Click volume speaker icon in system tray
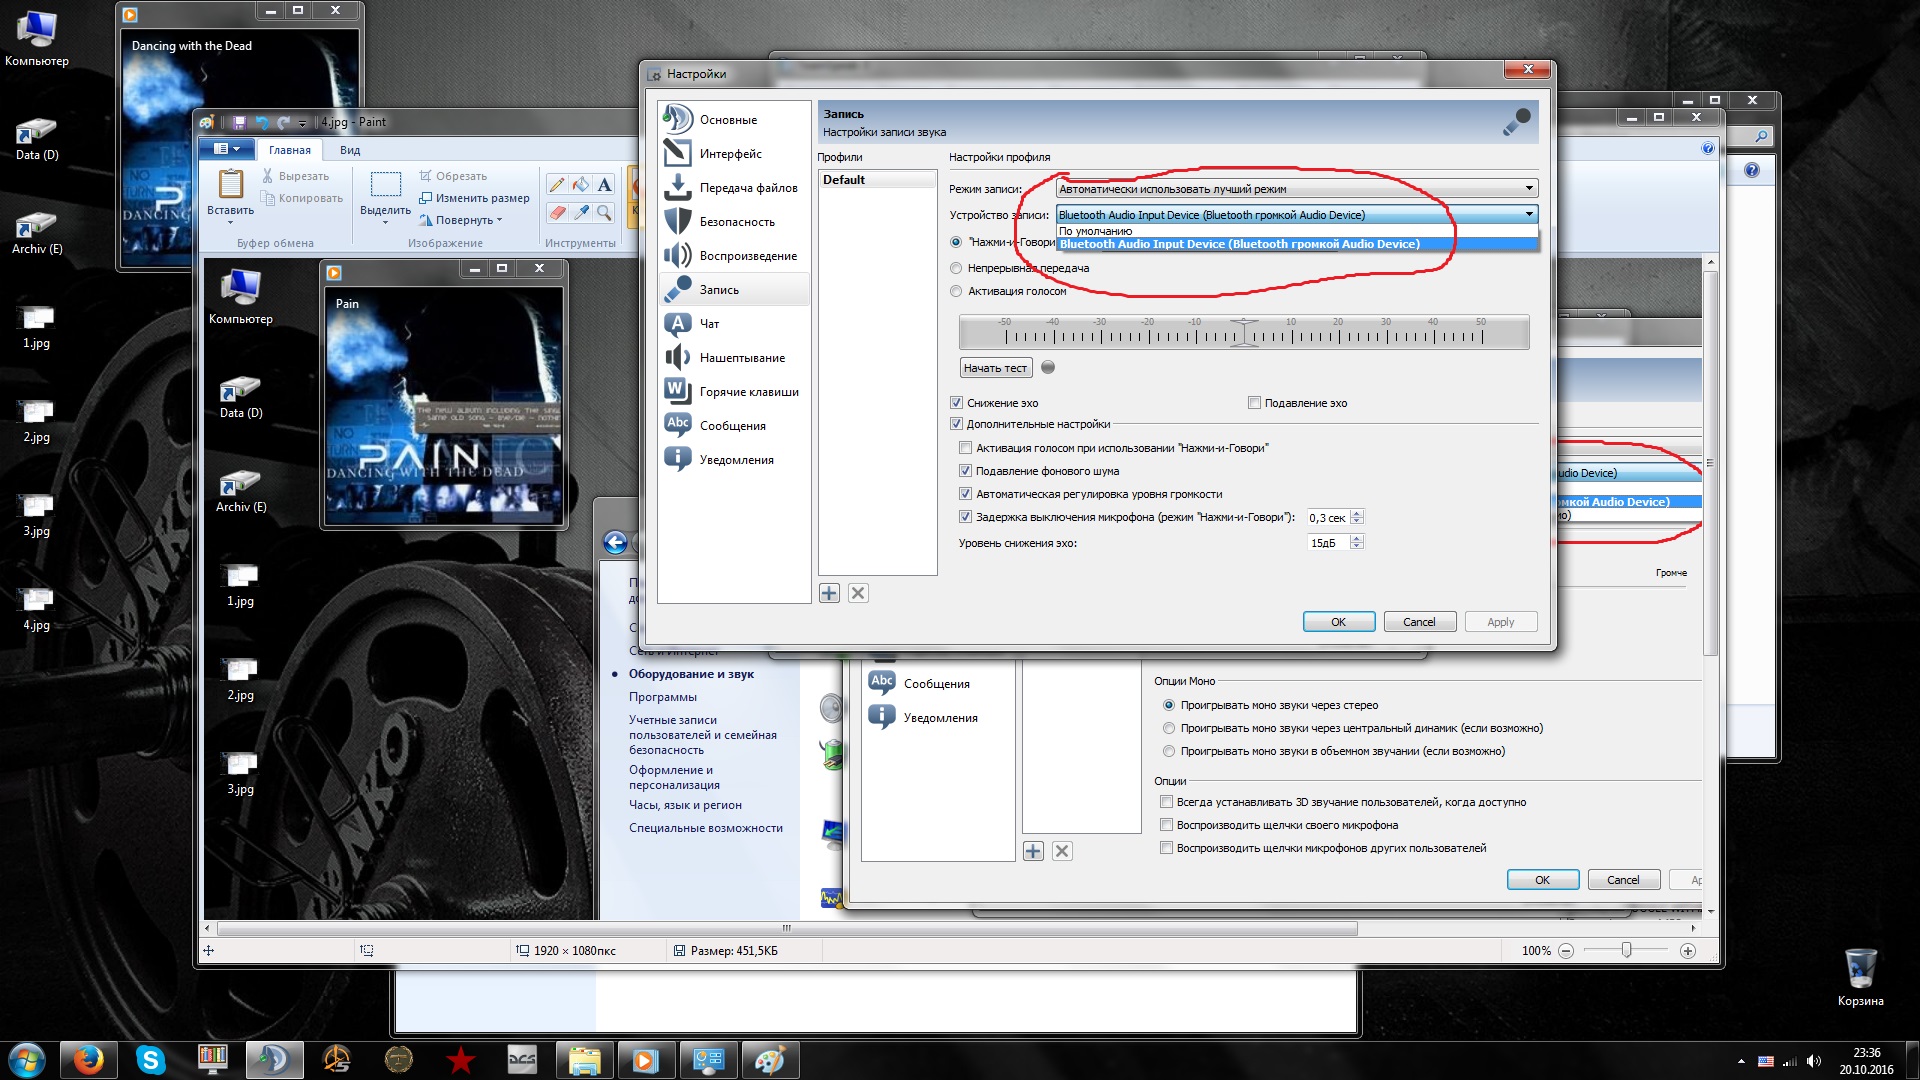Screen dimensions: 1920x1080 (1814, 1061)
